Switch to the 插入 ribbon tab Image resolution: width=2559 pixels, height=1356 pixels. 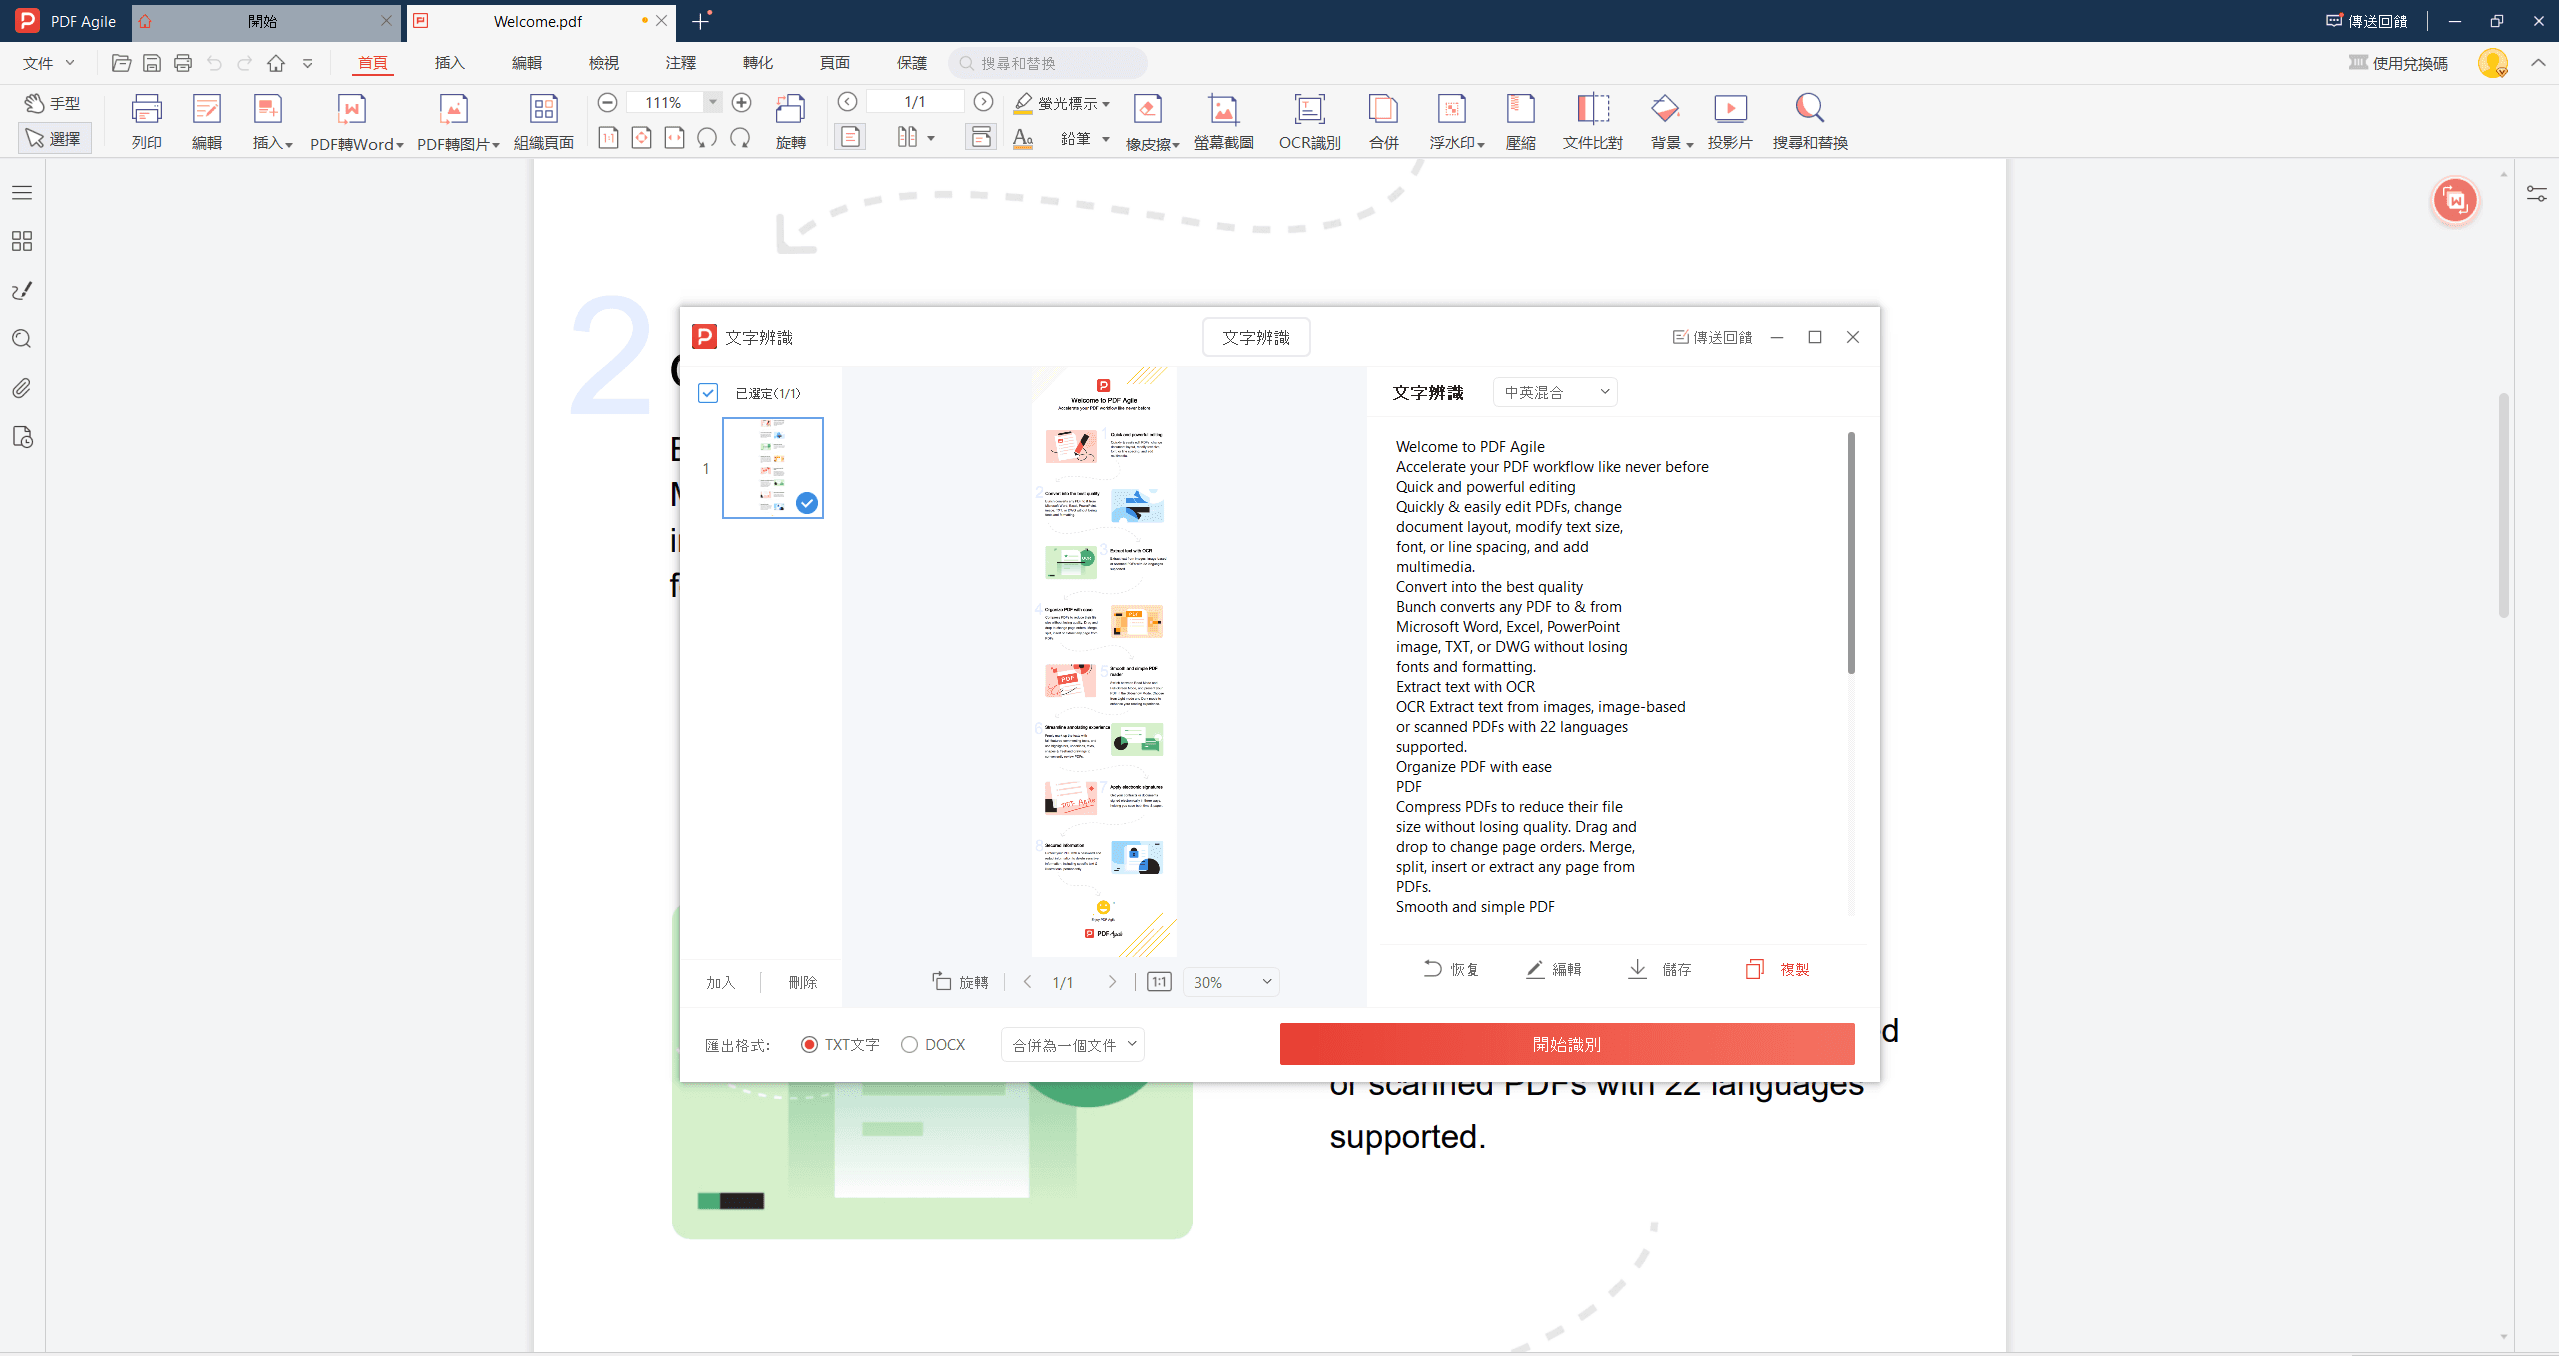pos(450,63)
